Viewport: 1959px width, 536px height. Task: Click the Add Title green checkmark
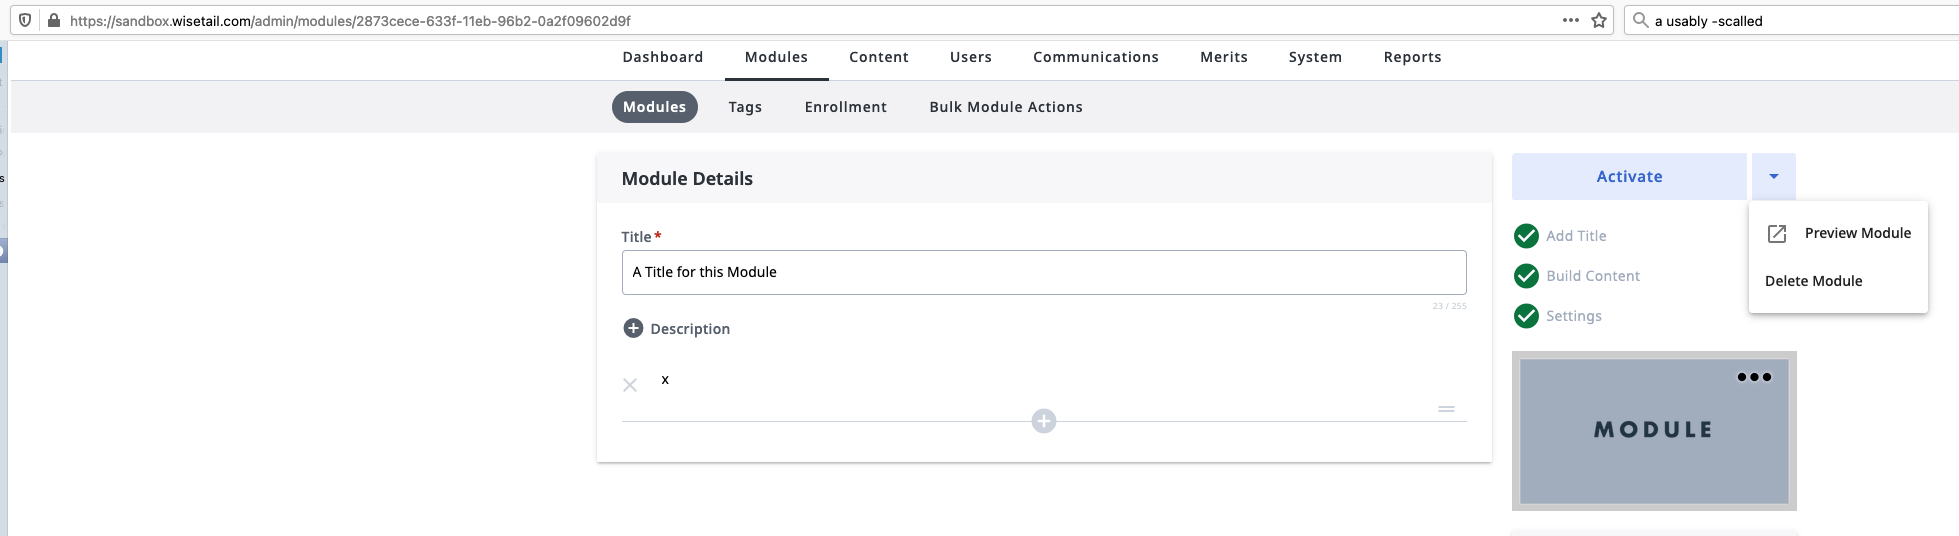click(x=1526, y=236)
